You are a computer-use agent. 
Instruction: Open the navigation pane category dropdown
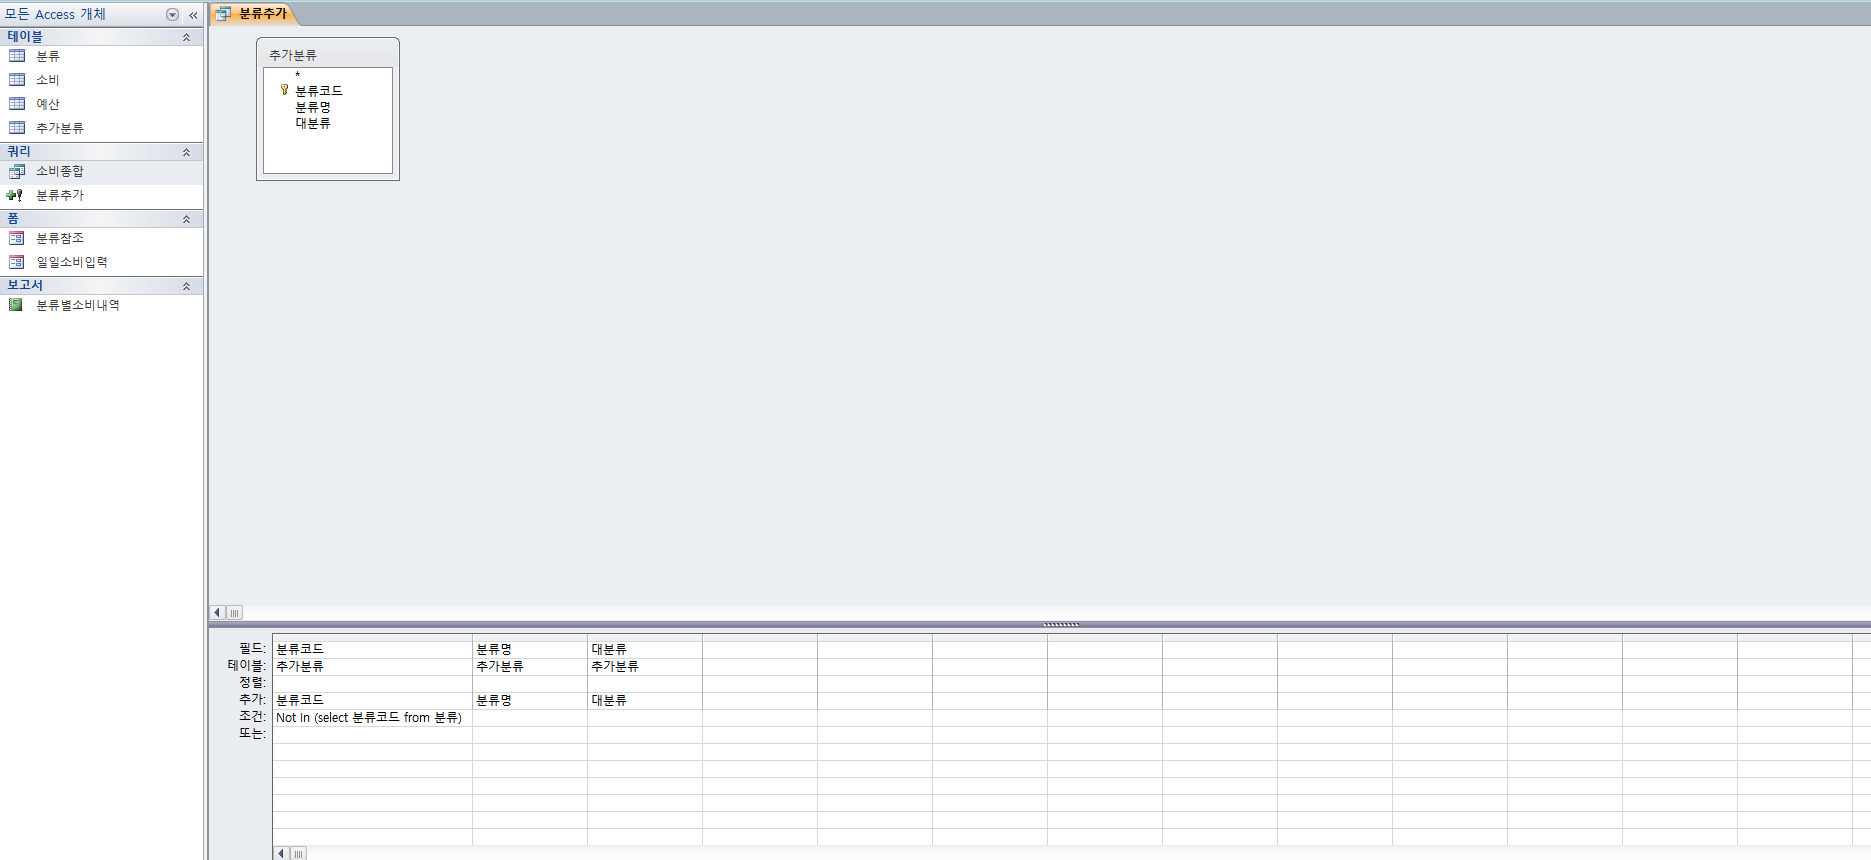pyautogui.click(x=172, y=15)
